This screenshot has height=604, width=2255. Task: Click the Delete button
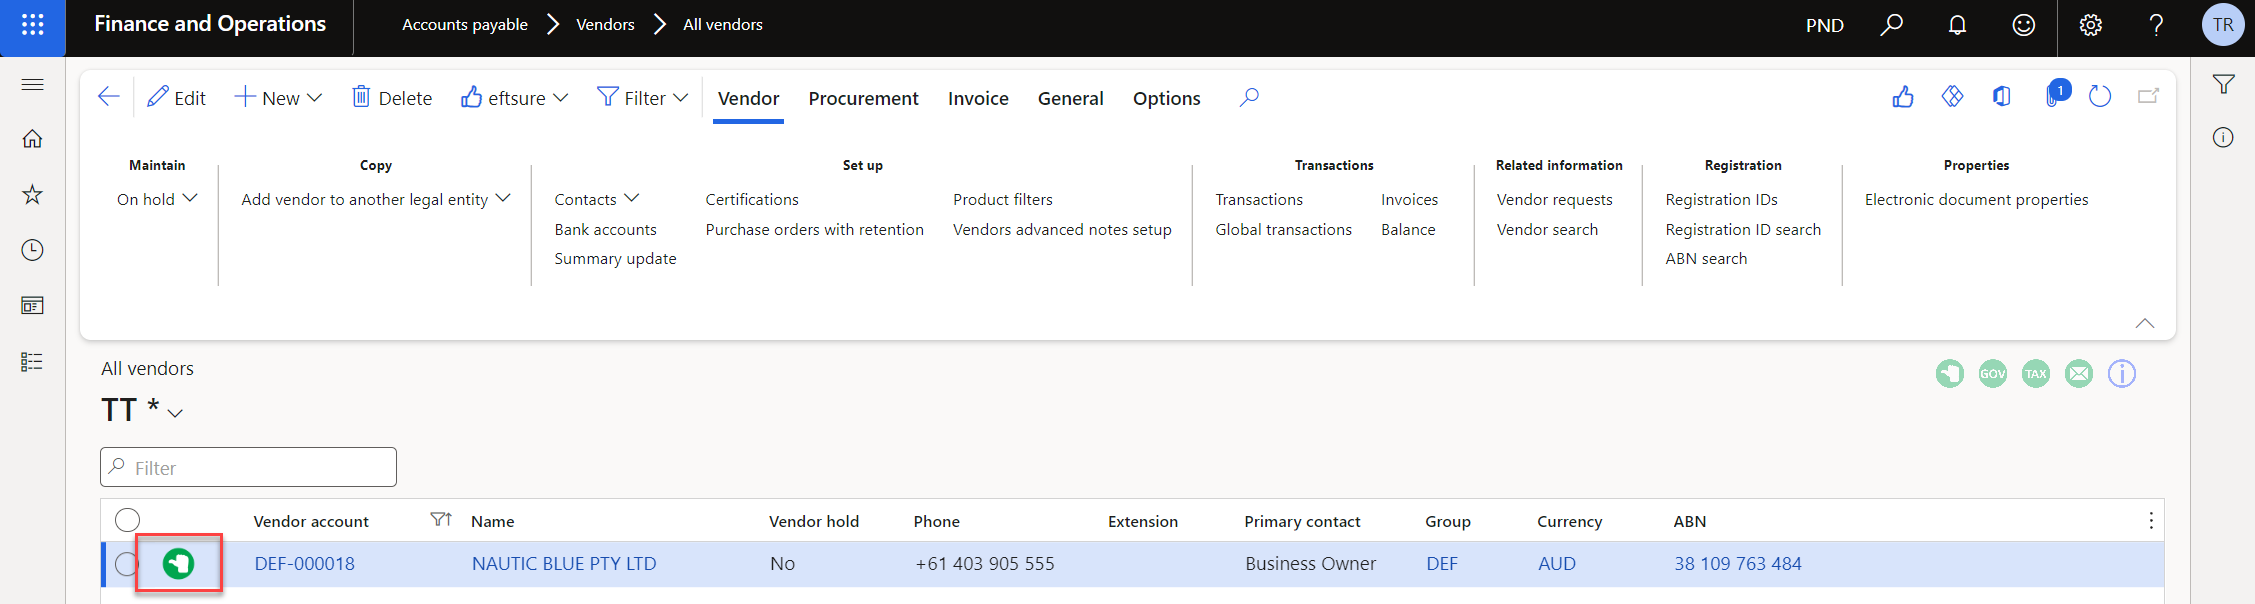392,98
